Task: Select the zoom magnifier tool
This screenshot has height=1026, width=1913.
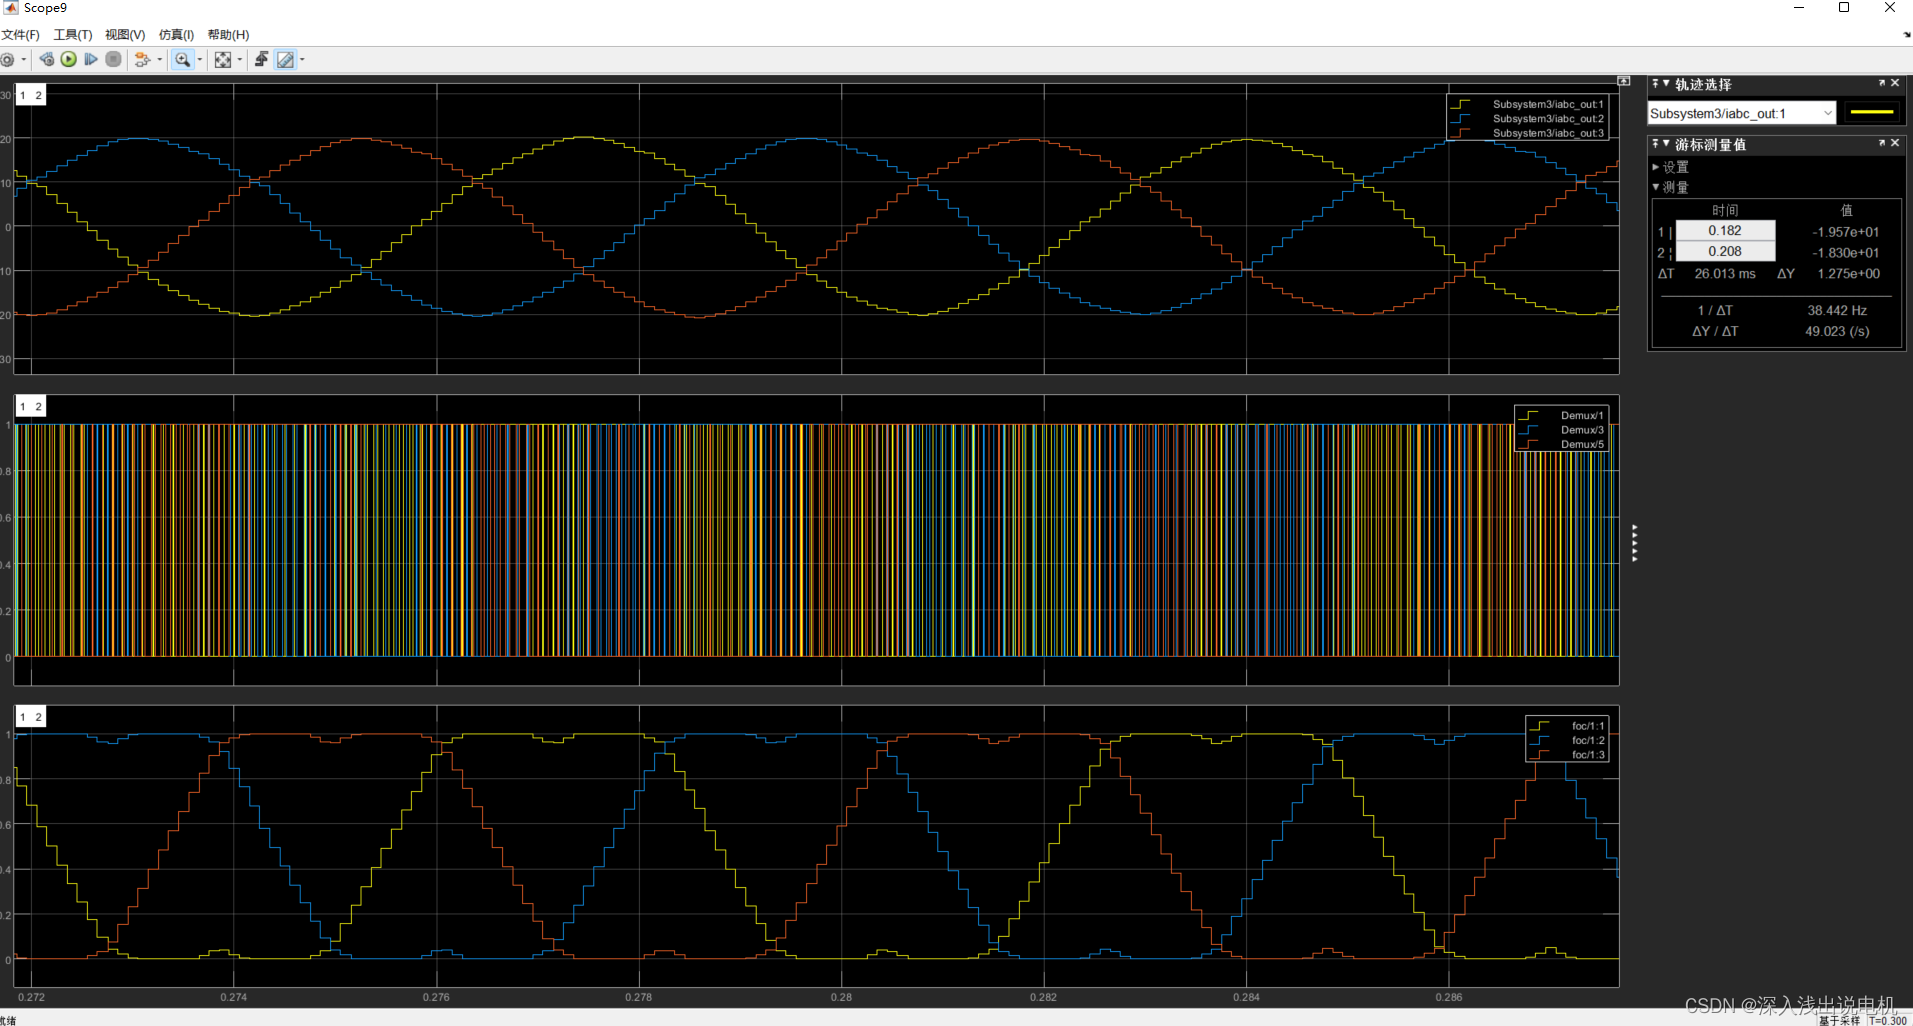Action: pos(182,60)
